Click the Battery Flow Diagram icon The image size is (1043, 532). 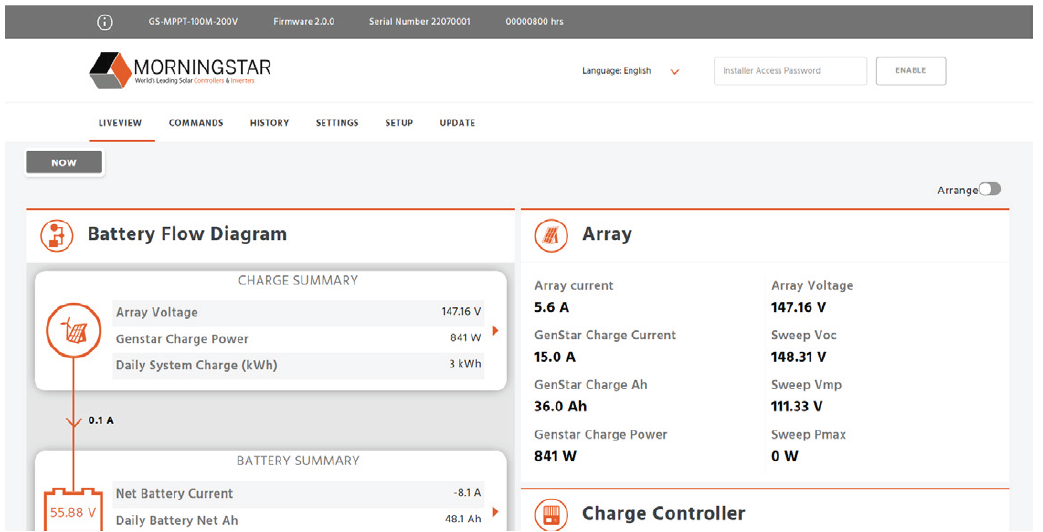pos(57,235)
